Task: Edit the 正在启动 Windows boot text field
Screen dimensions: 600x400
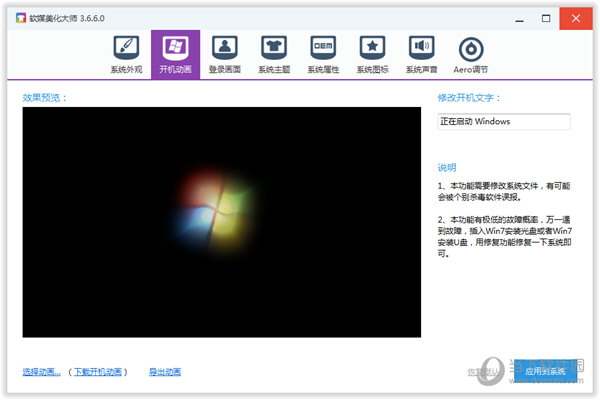Action: pyautogui.click(x=504, y=122)
